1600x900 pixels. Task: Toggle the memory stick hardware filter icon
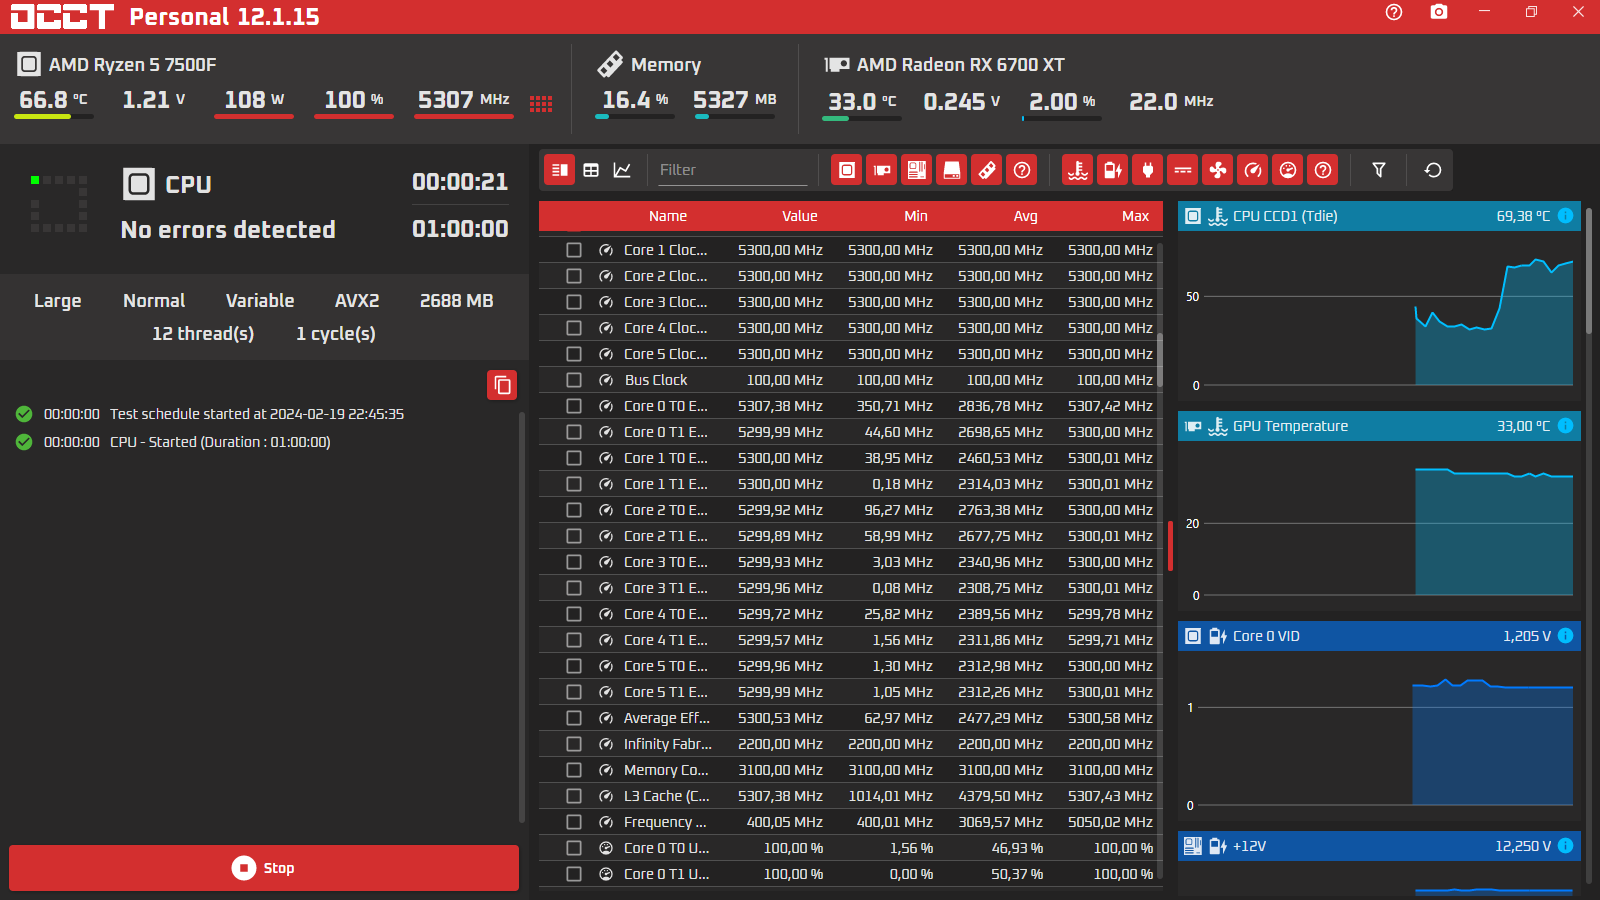pyautogui.click(x=987, y=170)
